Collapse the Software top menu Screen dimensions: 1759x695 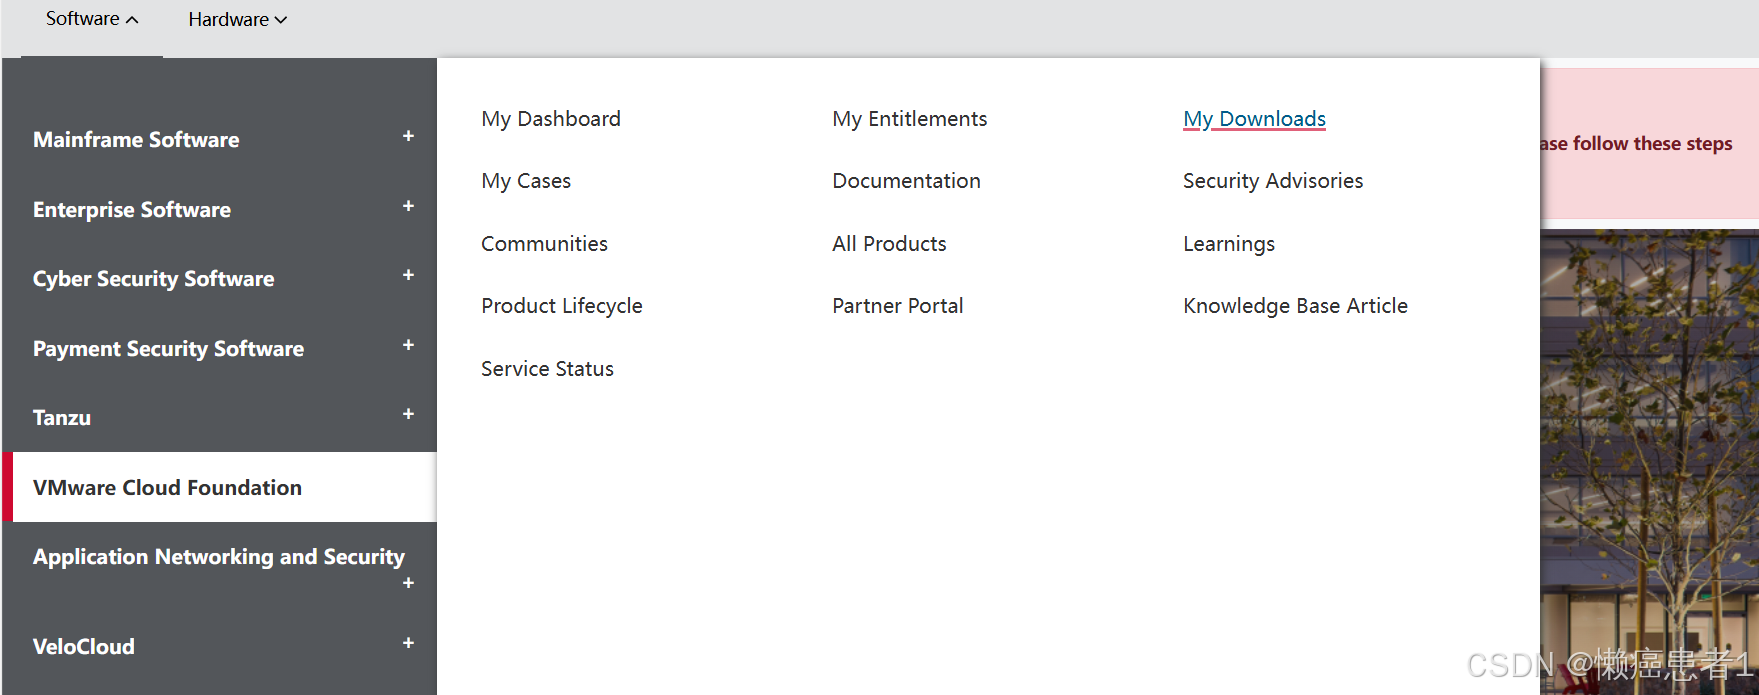click(x=92, y=19)
